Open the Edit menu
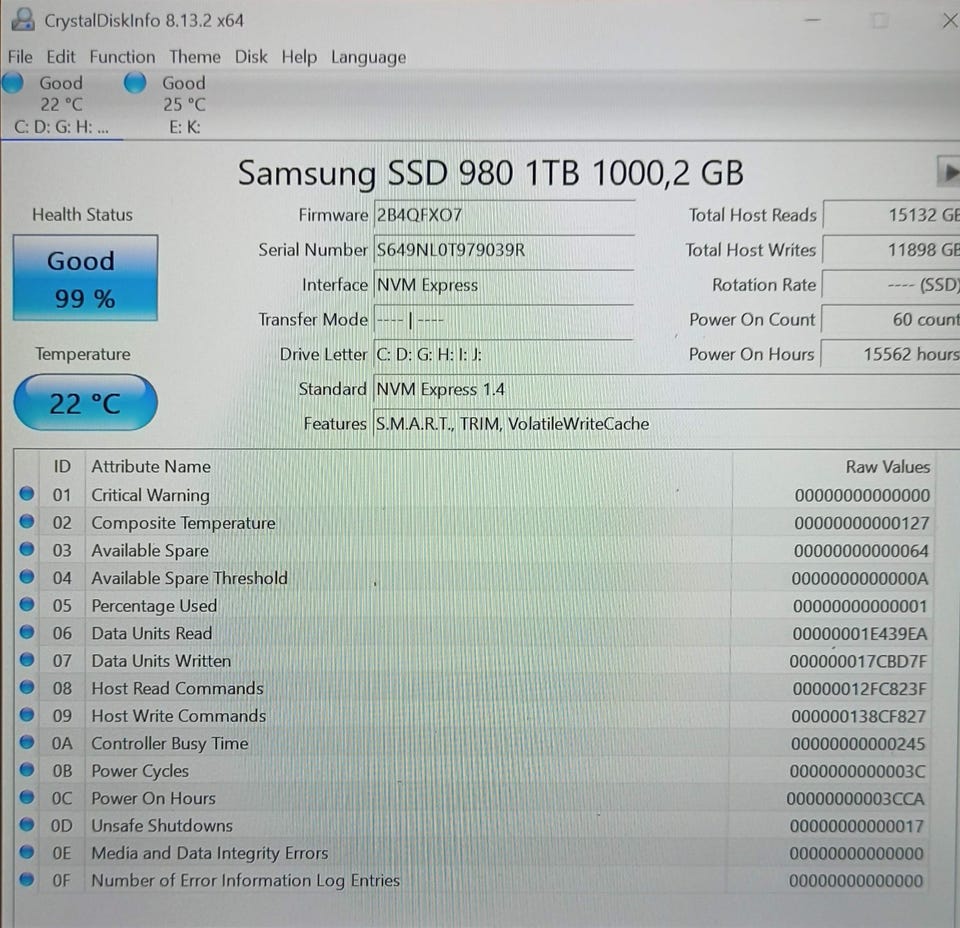This screenshot has height=928, width=960. (x=61, y=57)
